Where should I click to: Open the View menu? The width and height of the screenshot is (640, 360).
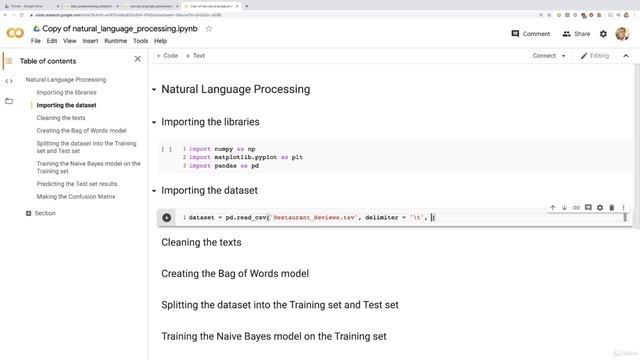point(69,41)
